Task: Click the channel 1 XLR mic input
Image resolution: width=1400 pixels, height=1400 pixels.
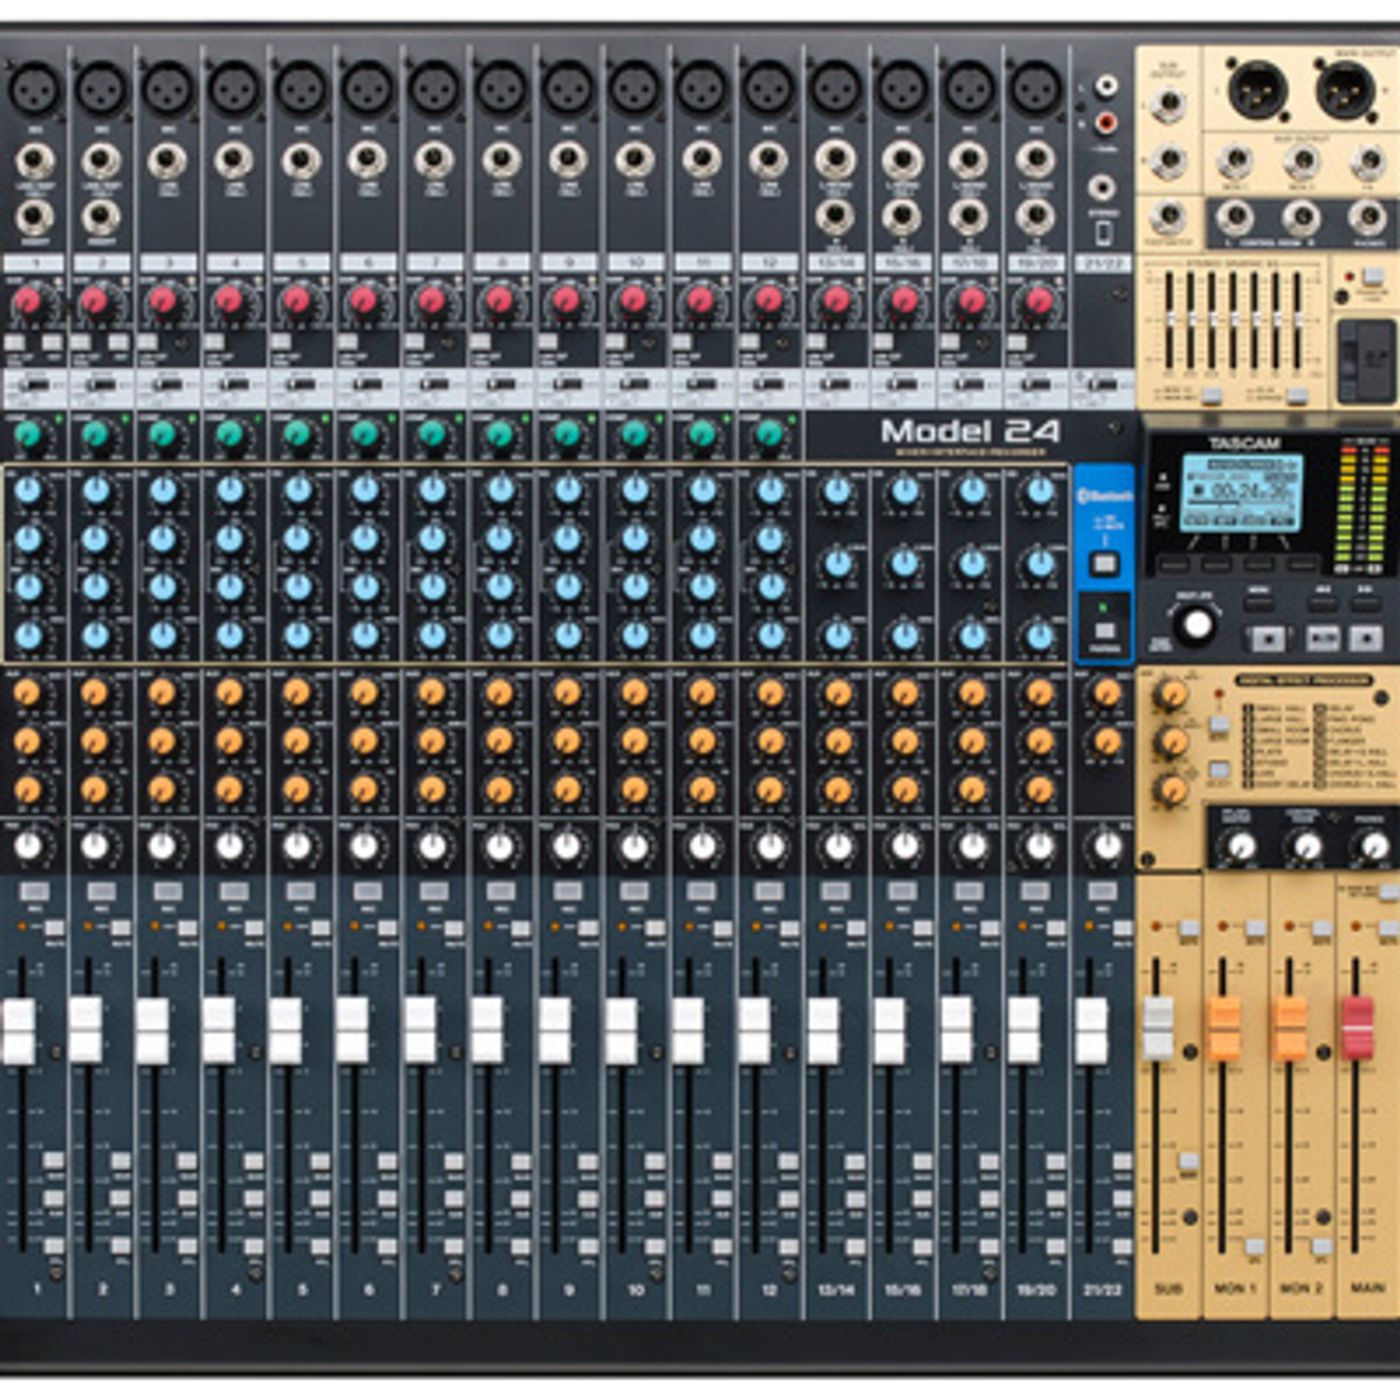Action: coord(35,88)
